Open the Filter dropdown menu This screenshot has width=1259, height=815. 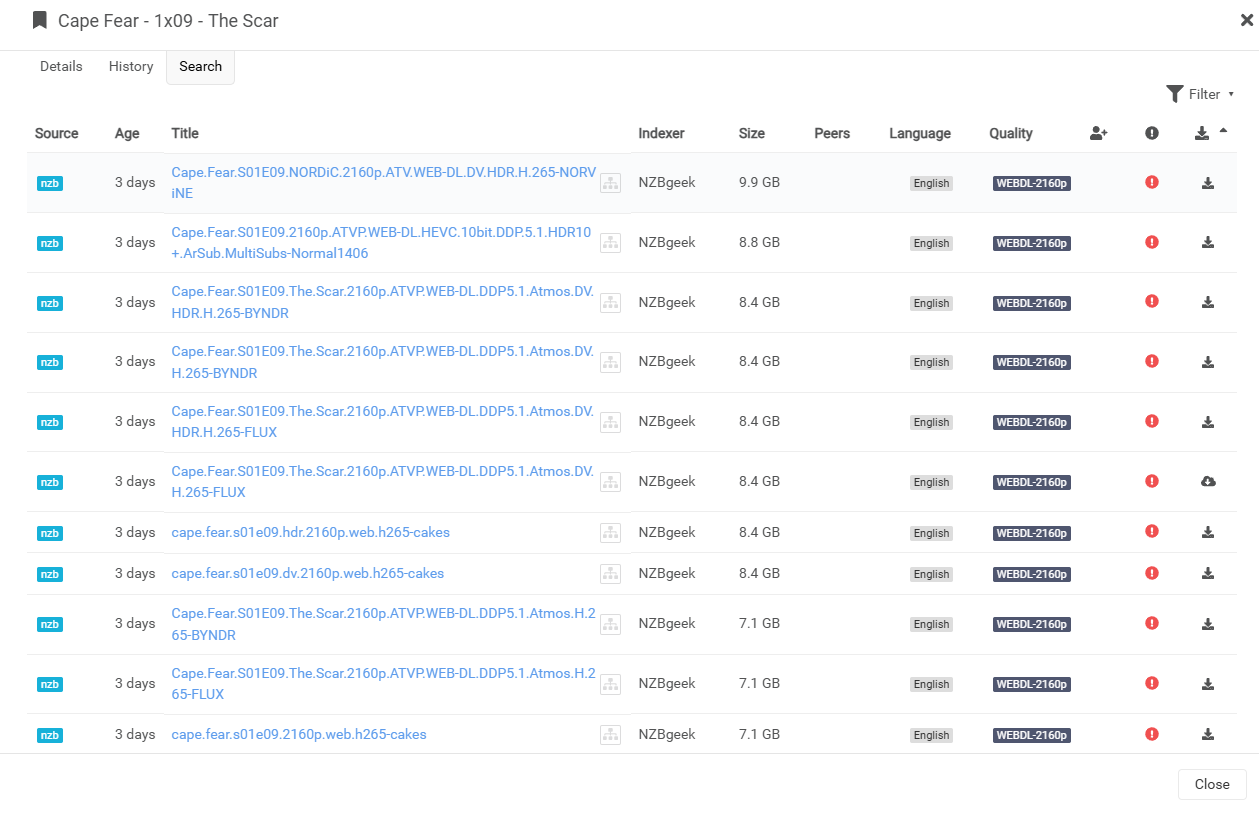click(1200, 94)
